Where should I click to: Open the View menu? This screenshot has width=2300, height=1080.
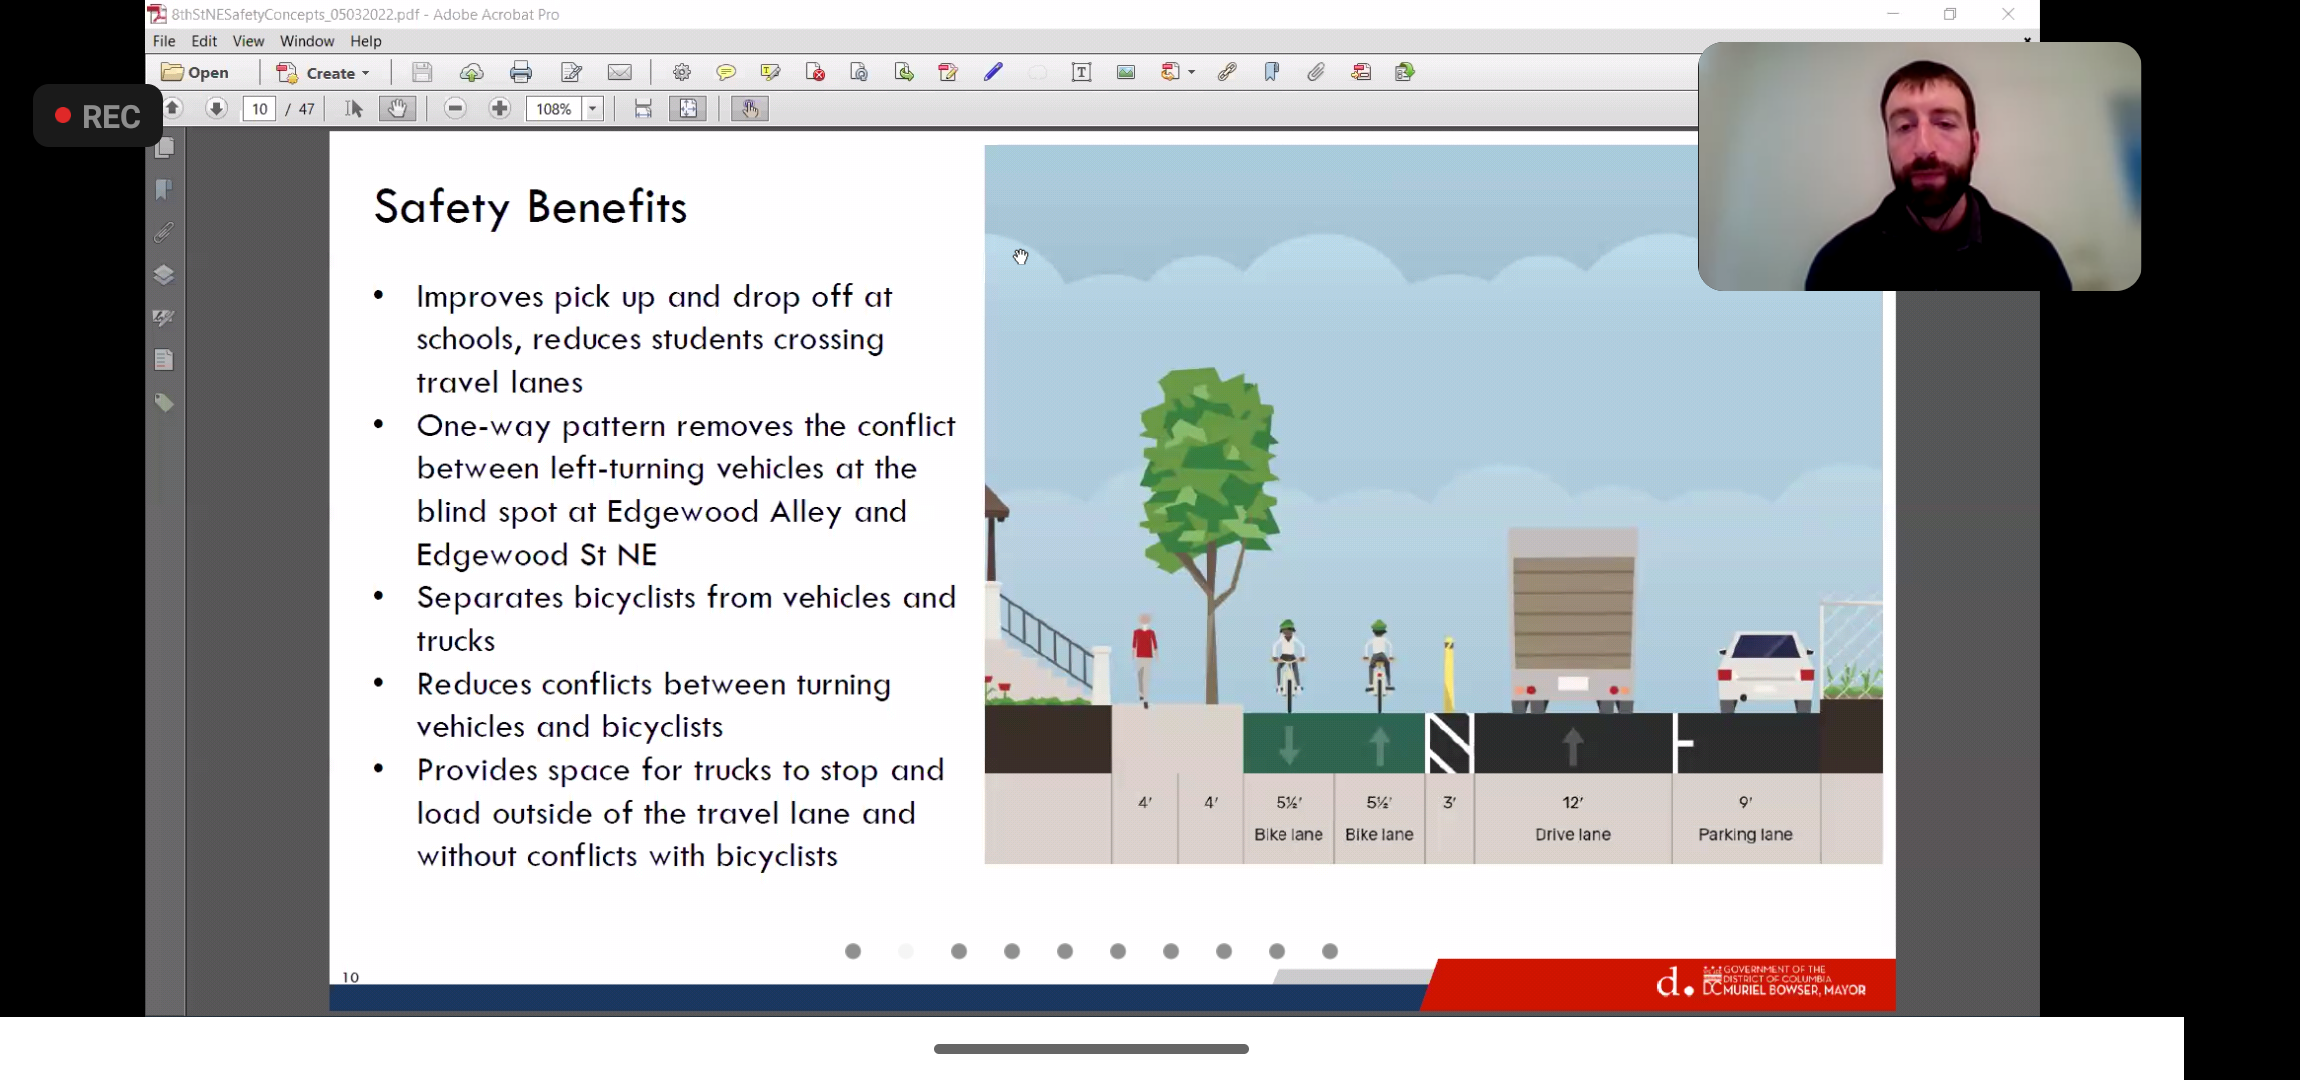click(248, 41)
